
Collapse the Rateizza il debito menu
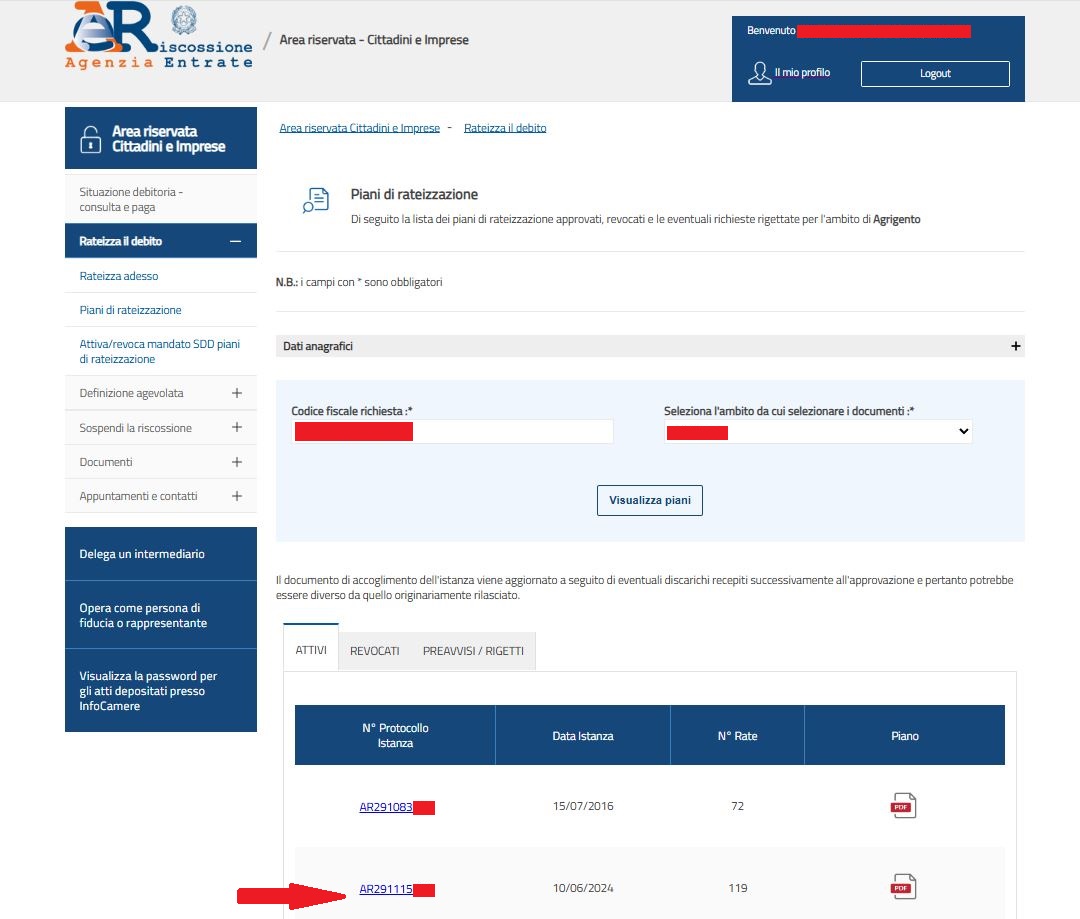click(236, 241)
